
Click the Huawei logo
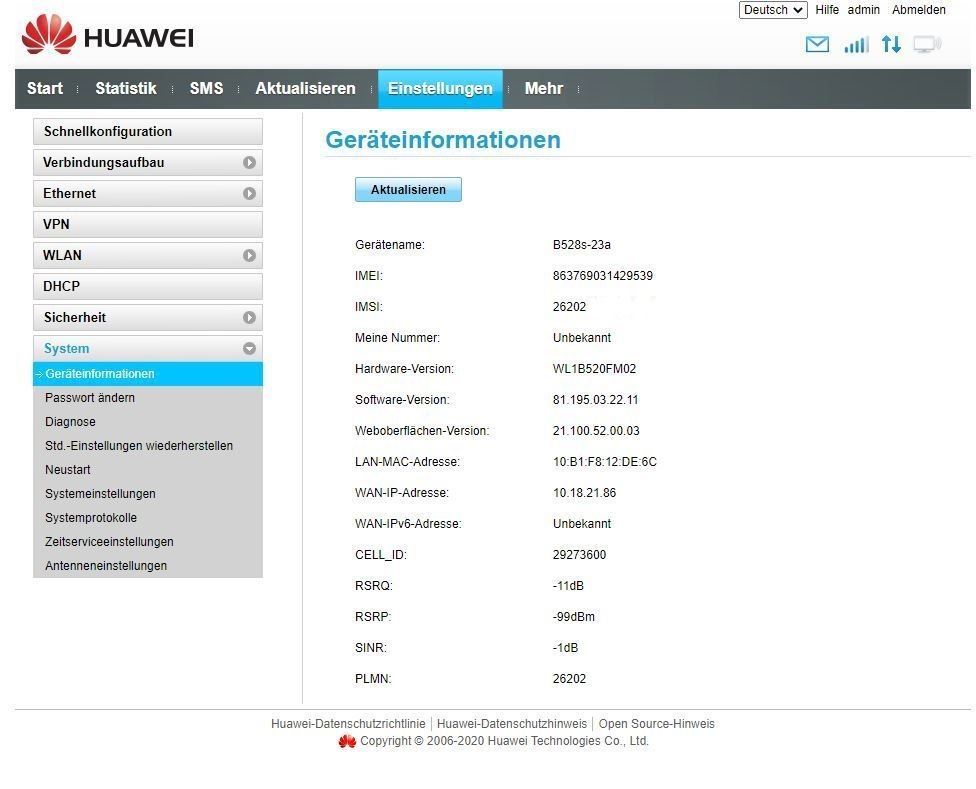(107, 35)
